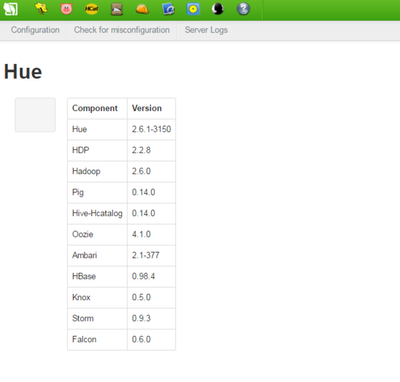Image resolution: width=400 pixels, height=382 pixels.
Task: Open the HCat HCatalog icon
Action: (91, 9)
